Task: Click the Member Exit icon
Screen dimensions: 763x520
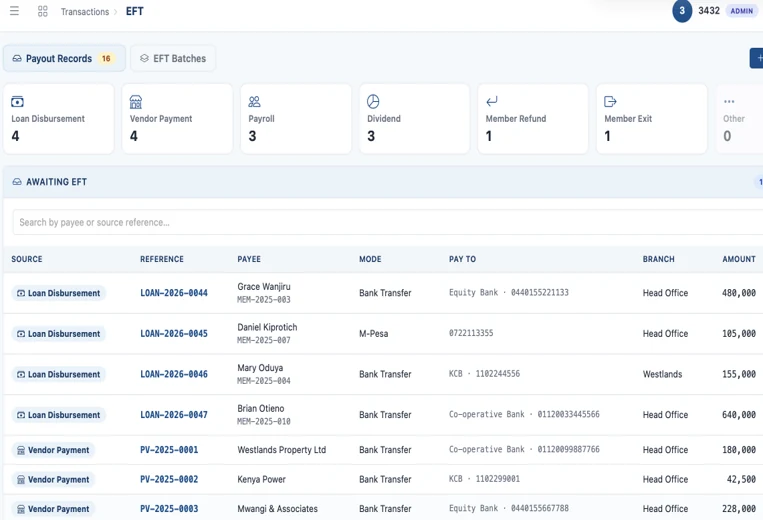Action: [610, 101]
